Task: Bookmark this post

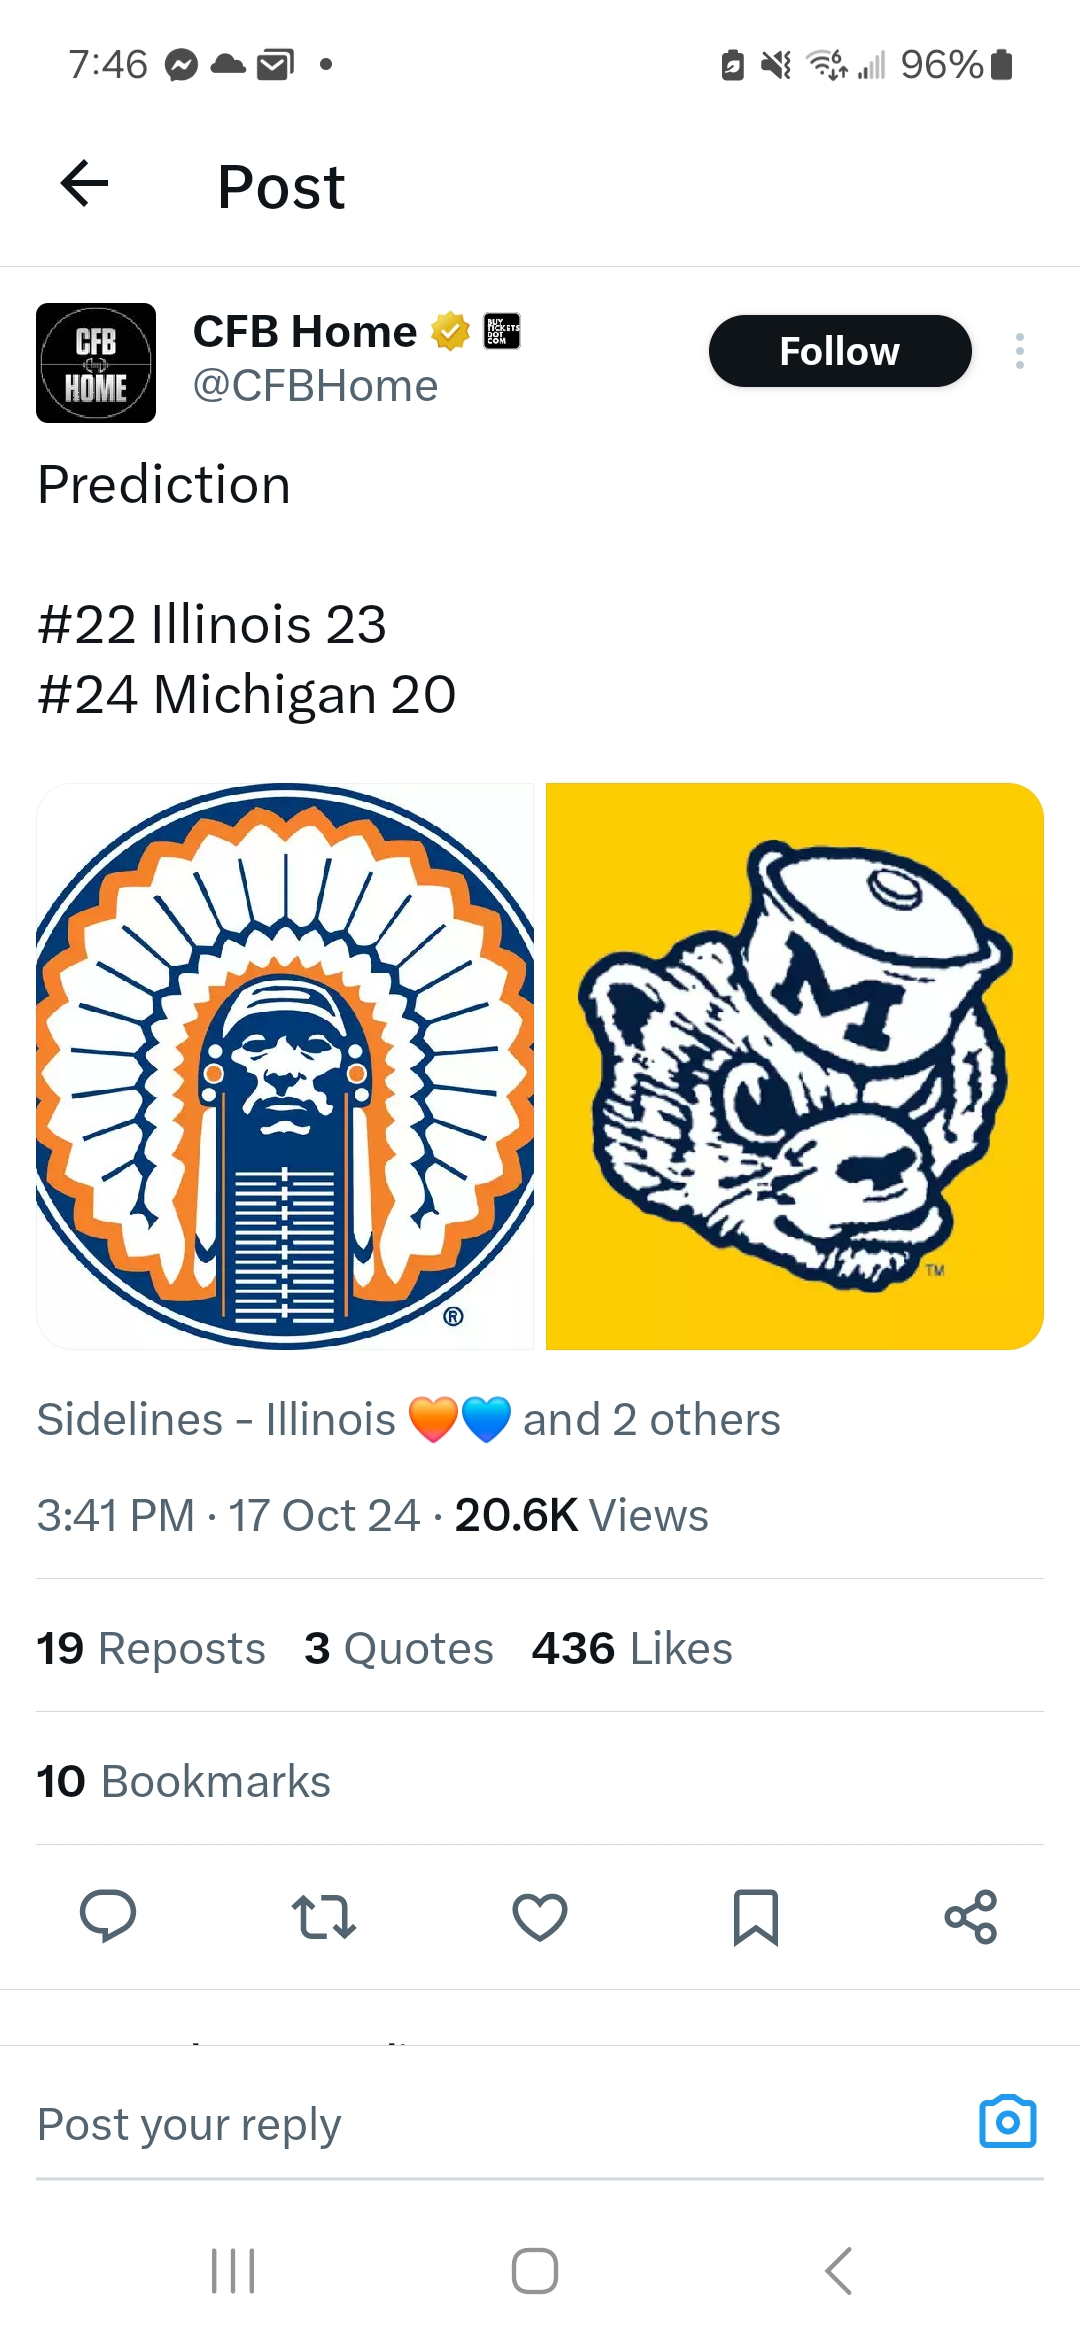Action: click(x=756, y=1916)
